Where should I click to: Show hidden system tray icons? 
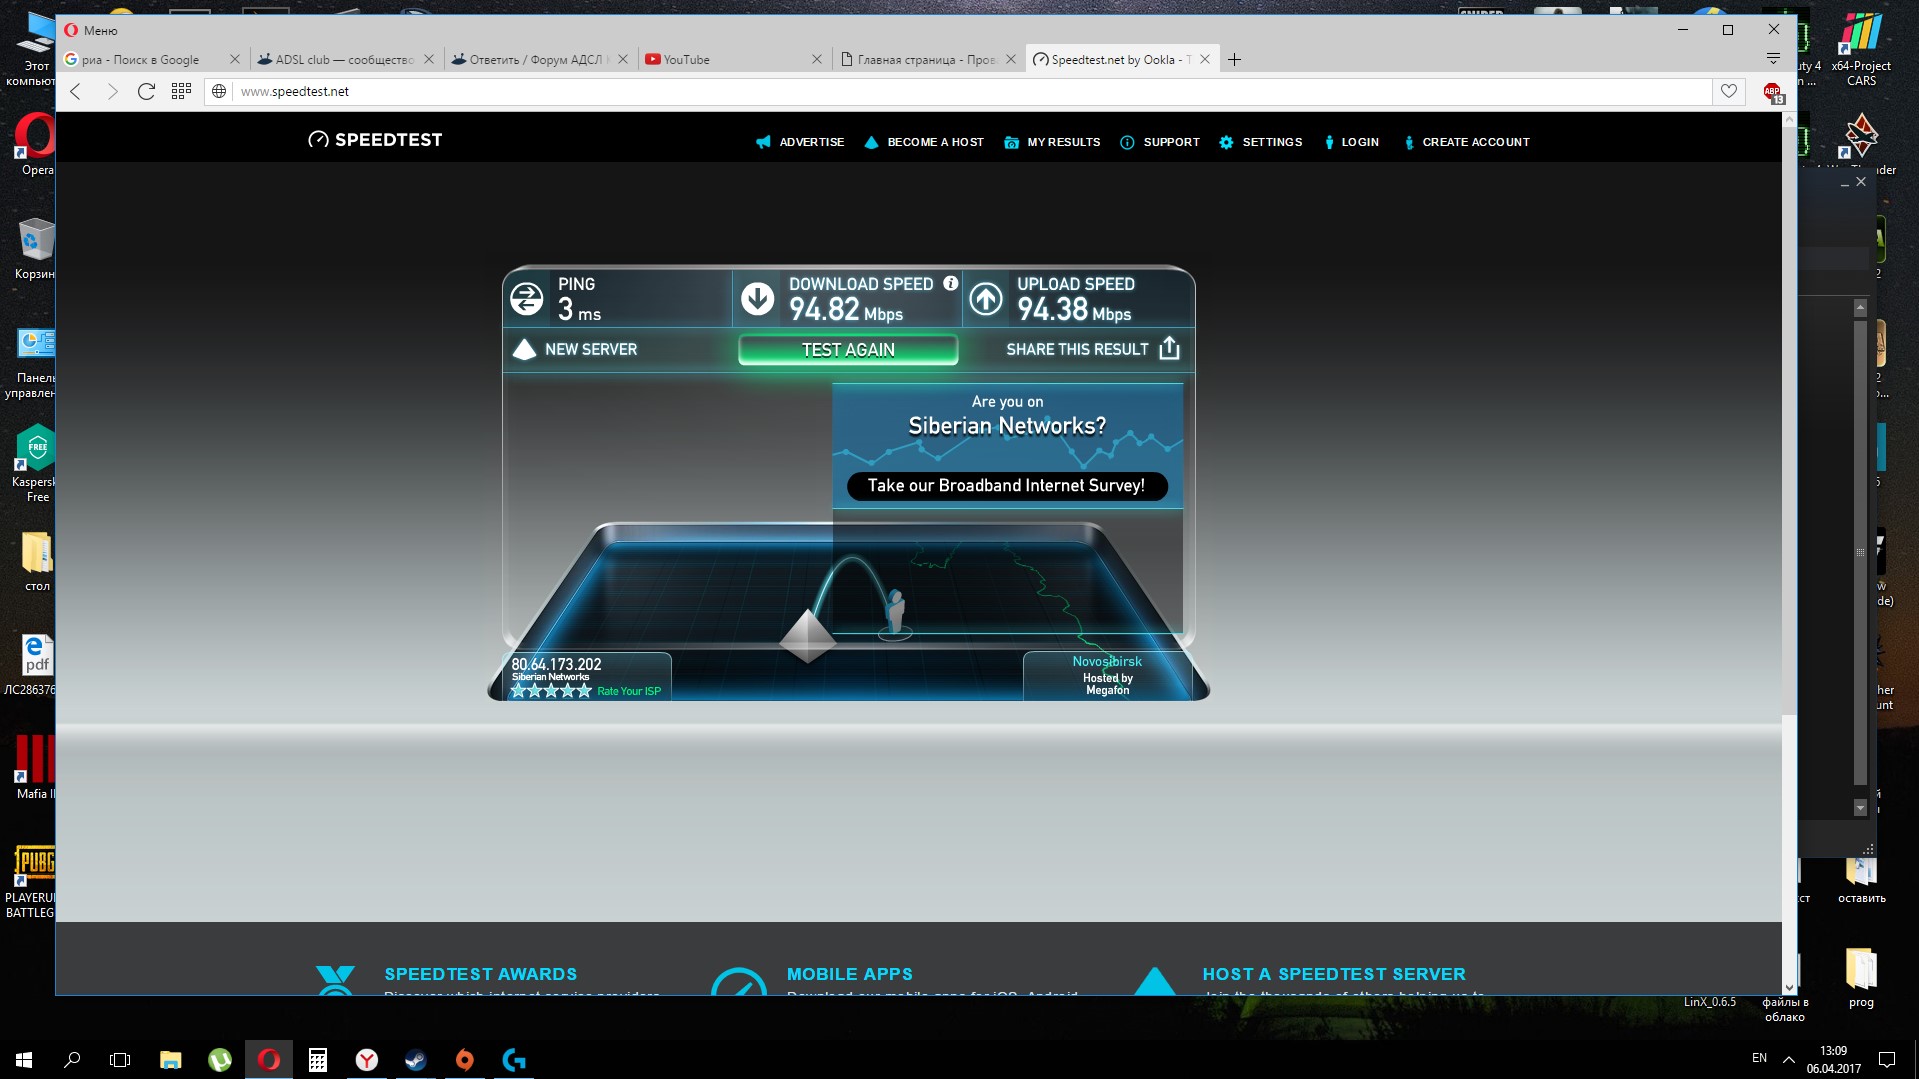click(x=1788, y=1059)
